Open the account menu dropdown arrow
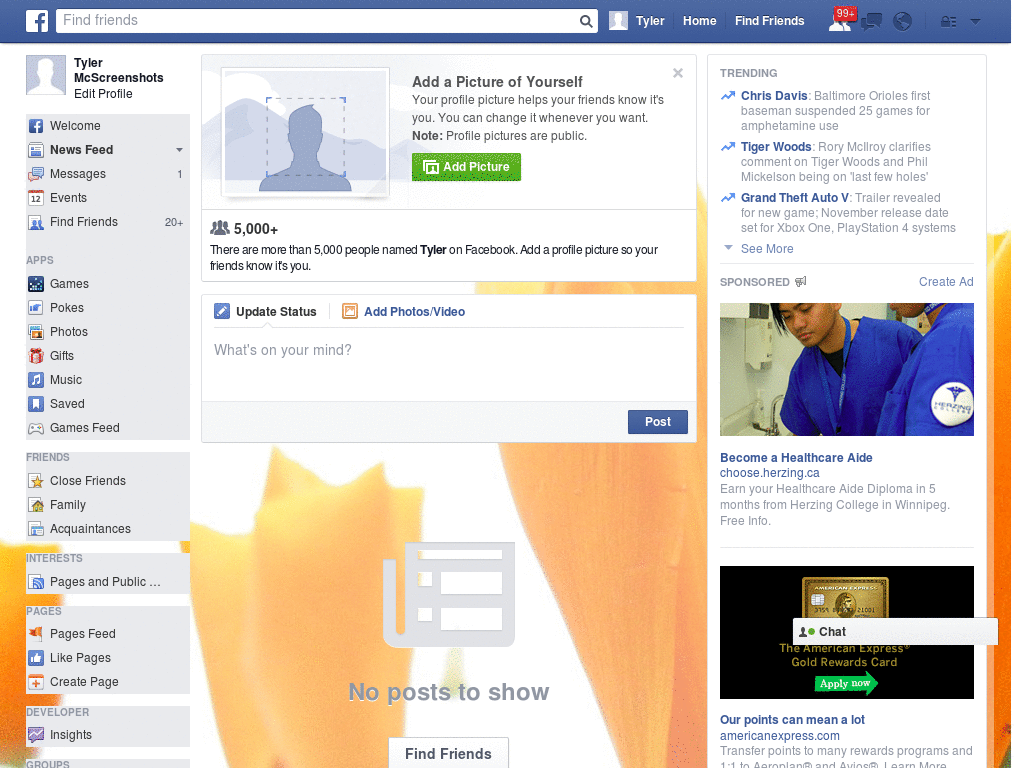 pyautogui.click(x=975, y=22)
